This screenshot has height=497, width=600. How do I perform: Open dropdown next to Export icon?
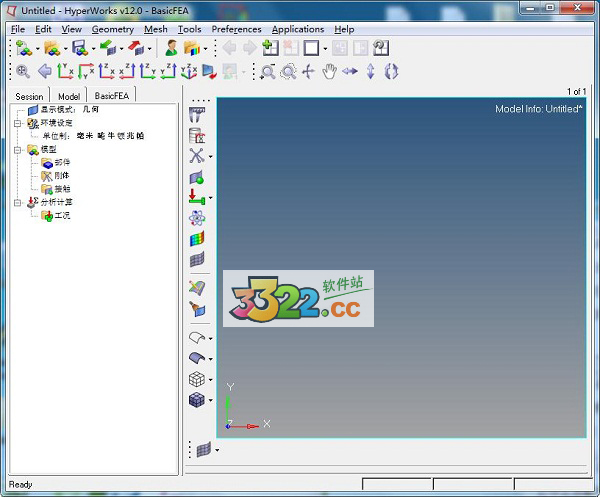pos(150,49)
